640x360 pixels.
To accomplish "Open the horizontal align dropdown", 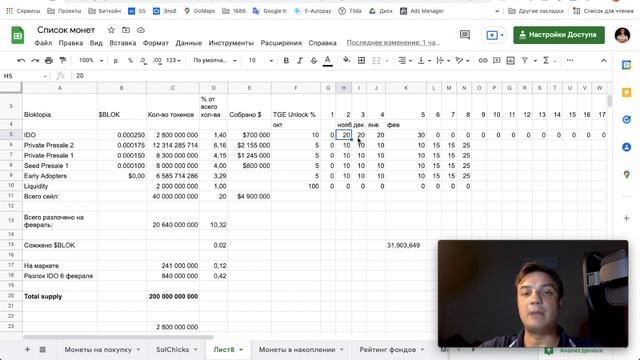I will click(404, 60).
